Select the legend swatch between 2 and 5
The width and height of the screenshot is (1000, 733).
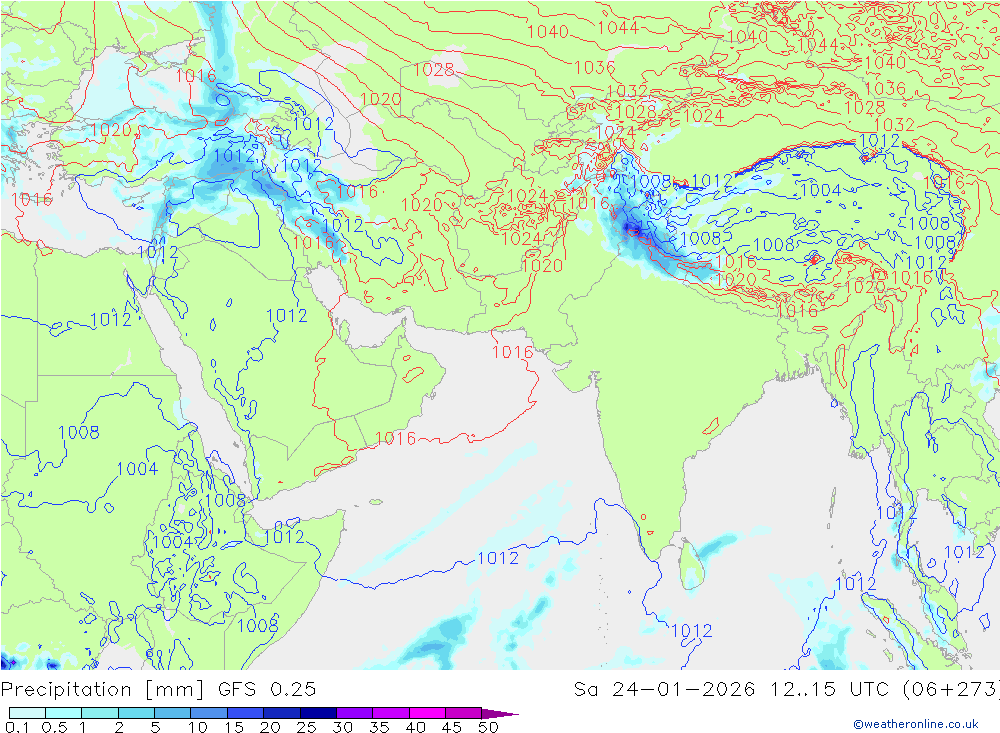pyautogui.click(x=136, y=713)
